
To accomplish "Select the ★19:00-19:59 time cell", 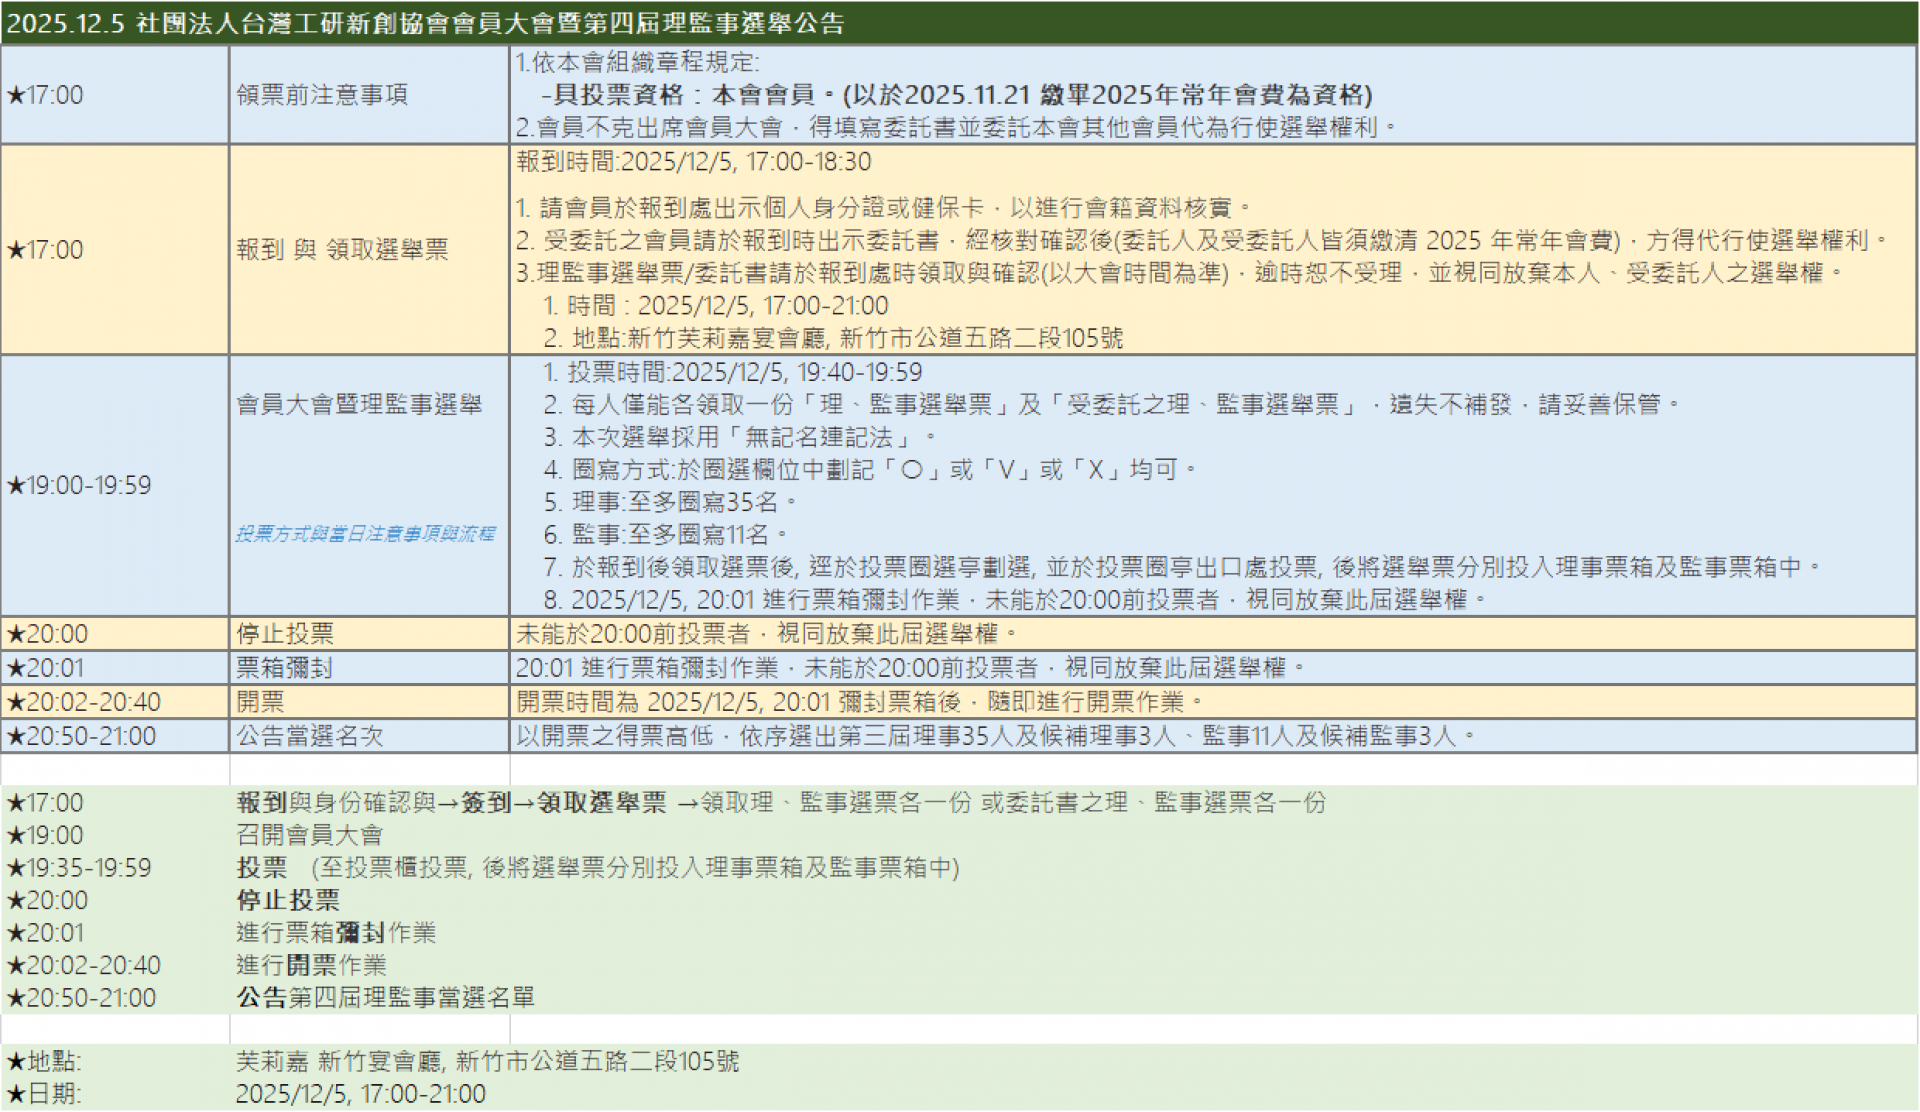I will pos(79,486).
